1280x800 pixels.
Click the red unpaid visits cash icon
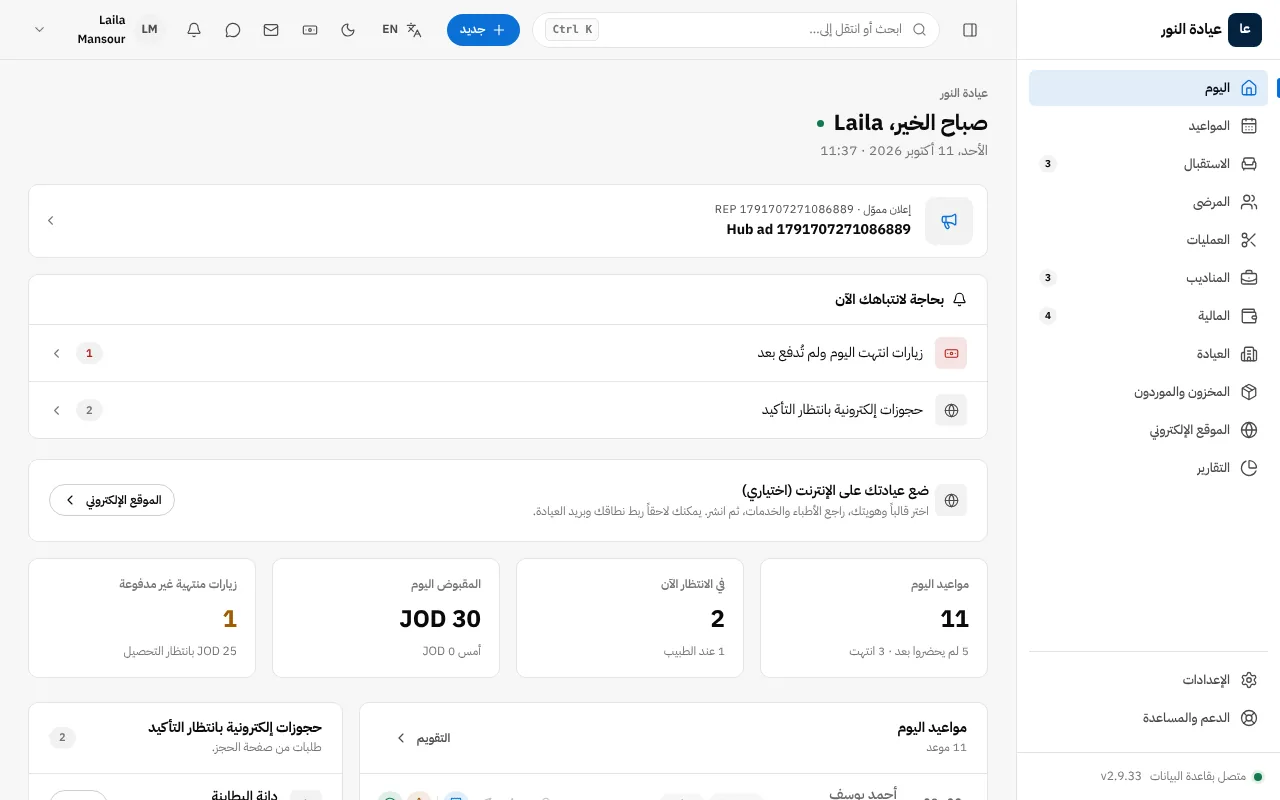[x=951, y=353]
